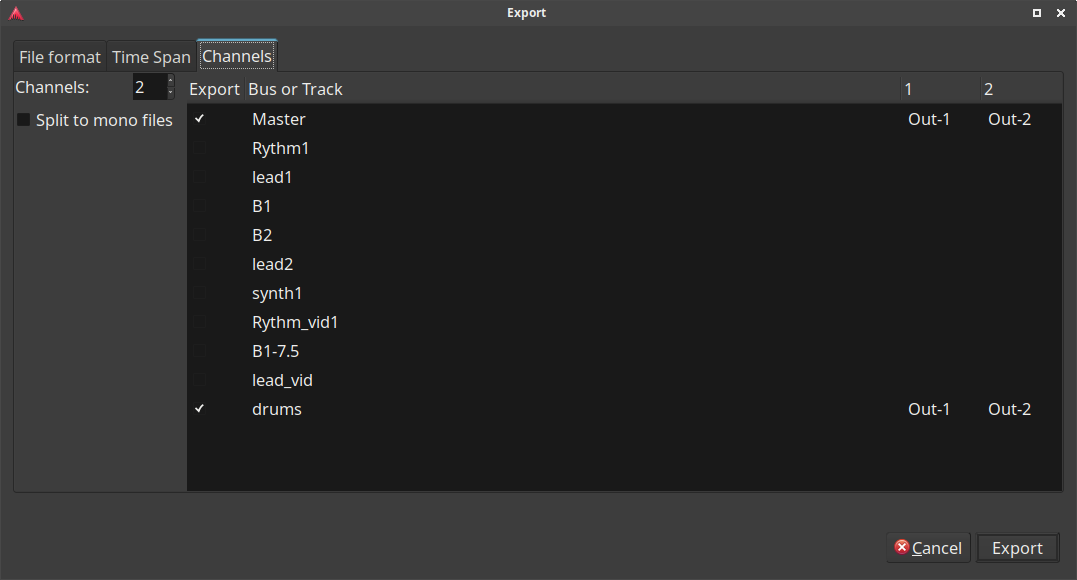The width and height of the screenshot is (1077, 580).
Task: Uncheck export for the drums track
Action: 200,409
